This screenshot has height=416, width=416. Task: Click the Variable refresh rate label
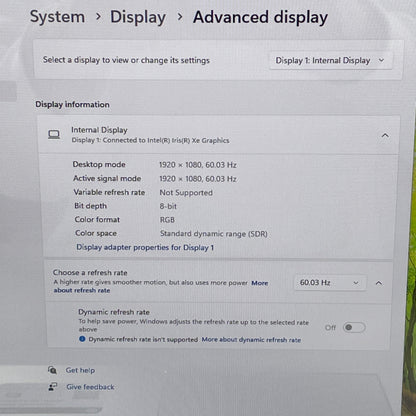pyautogui.click(x=109, y=192)
